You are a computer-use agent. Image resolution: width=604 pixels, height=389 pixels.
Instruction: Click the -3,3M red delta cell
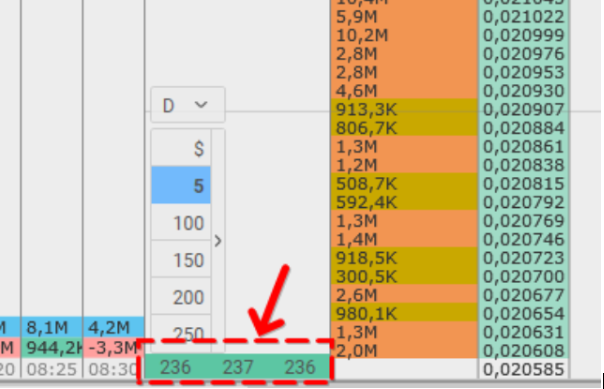[113, 348]
